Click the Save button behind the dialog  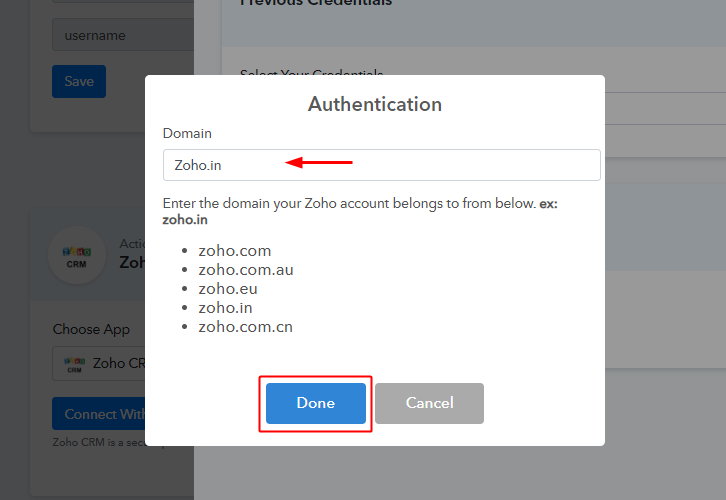(79, 81)
